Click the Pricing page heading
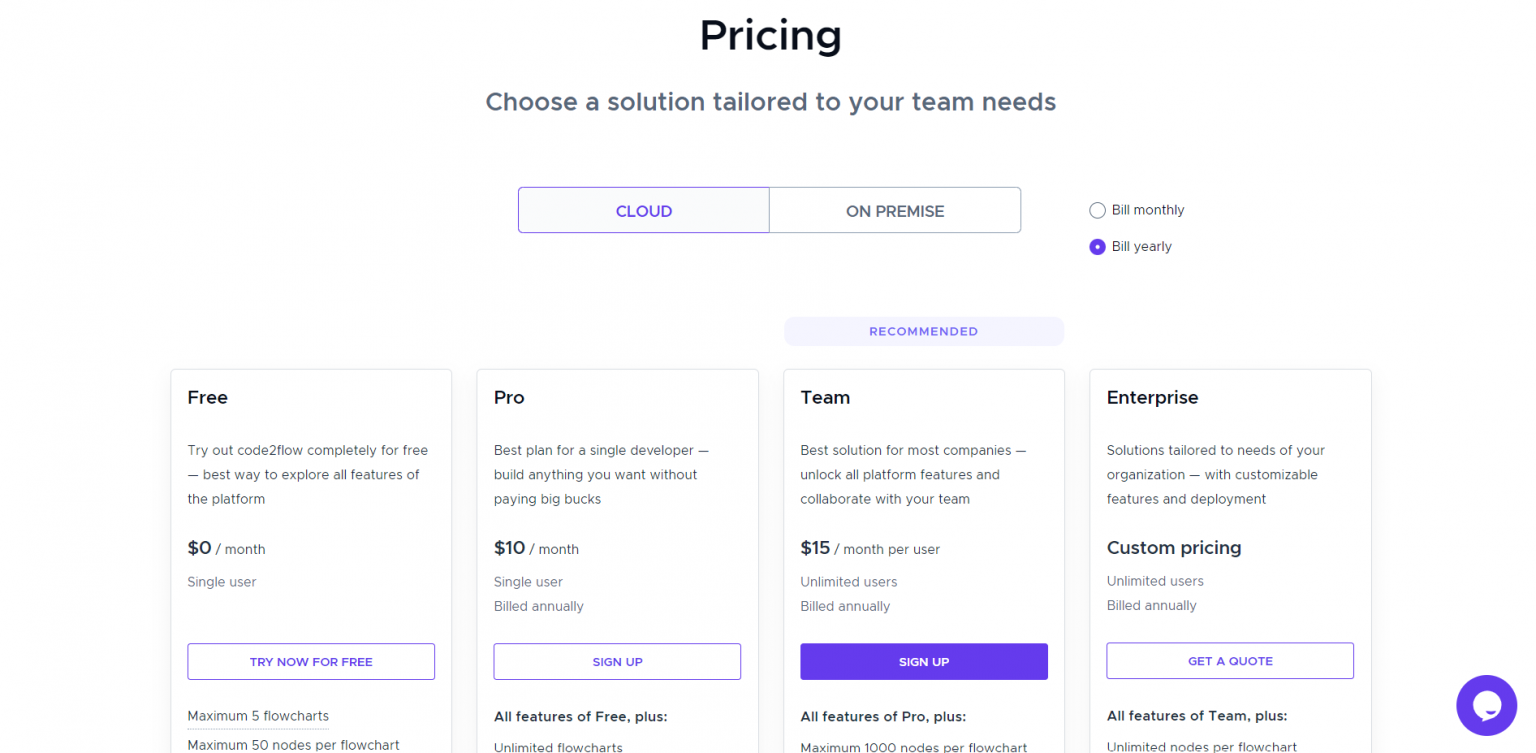1536x753 pixels. point(770,35)
